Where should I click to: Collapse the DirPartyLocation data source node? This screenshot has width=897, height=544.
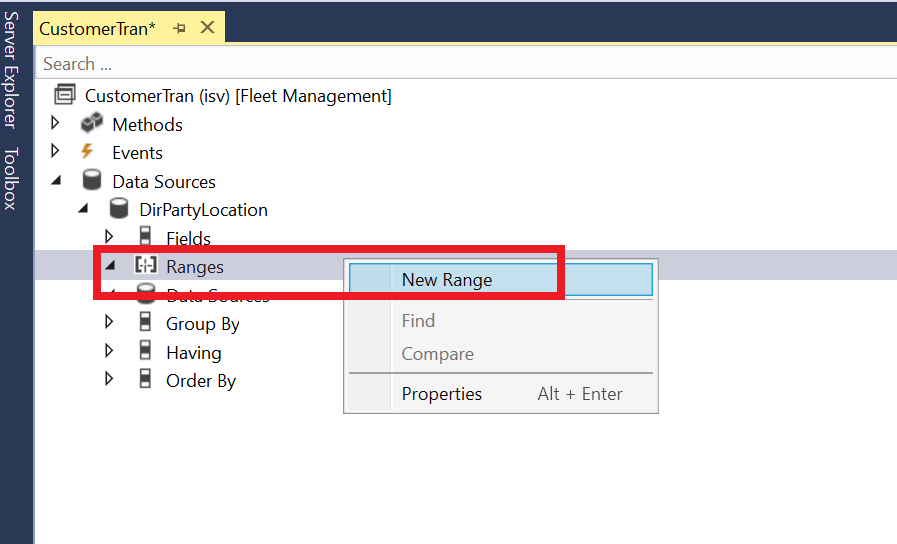tap(83, 210)
